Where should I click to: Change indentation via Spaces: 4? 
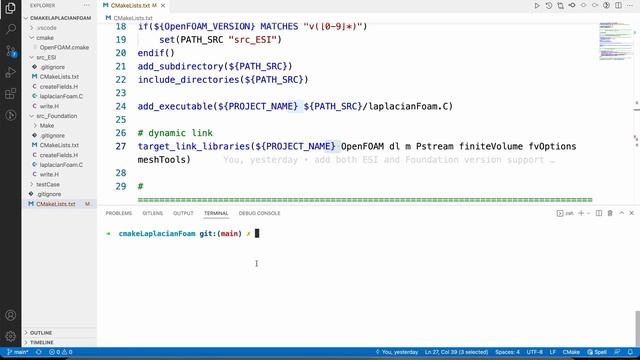(x=507, y=352)
